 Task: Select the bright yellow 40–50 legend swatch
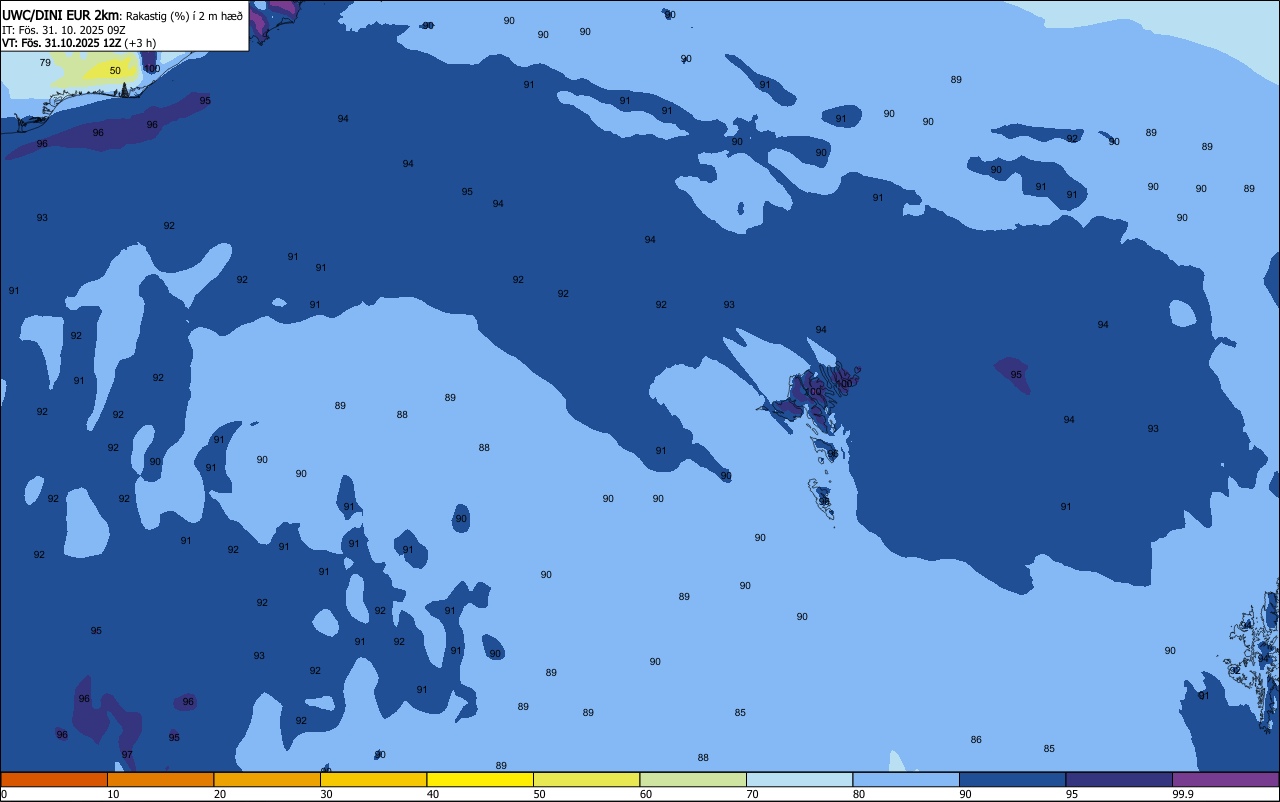pyautogui.click(x=480, y=779)
